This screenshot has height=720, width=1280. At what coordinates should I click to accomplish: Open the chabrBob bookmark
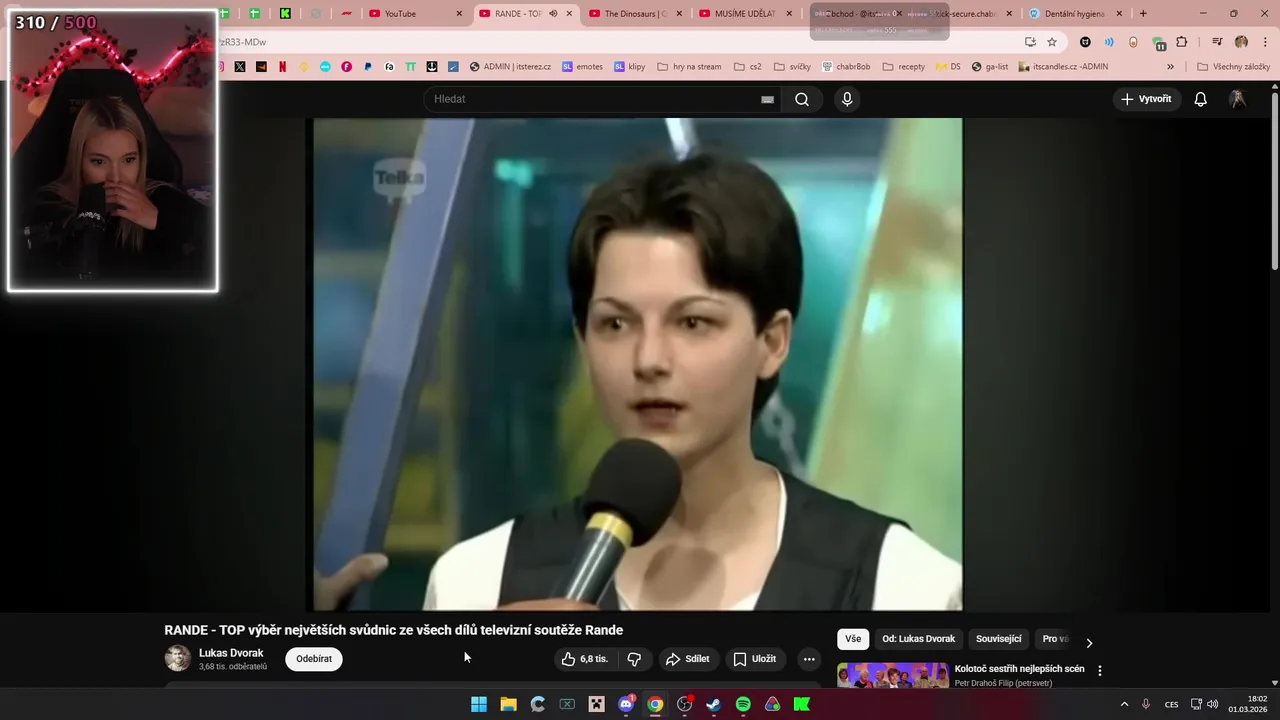pos(846,67)
